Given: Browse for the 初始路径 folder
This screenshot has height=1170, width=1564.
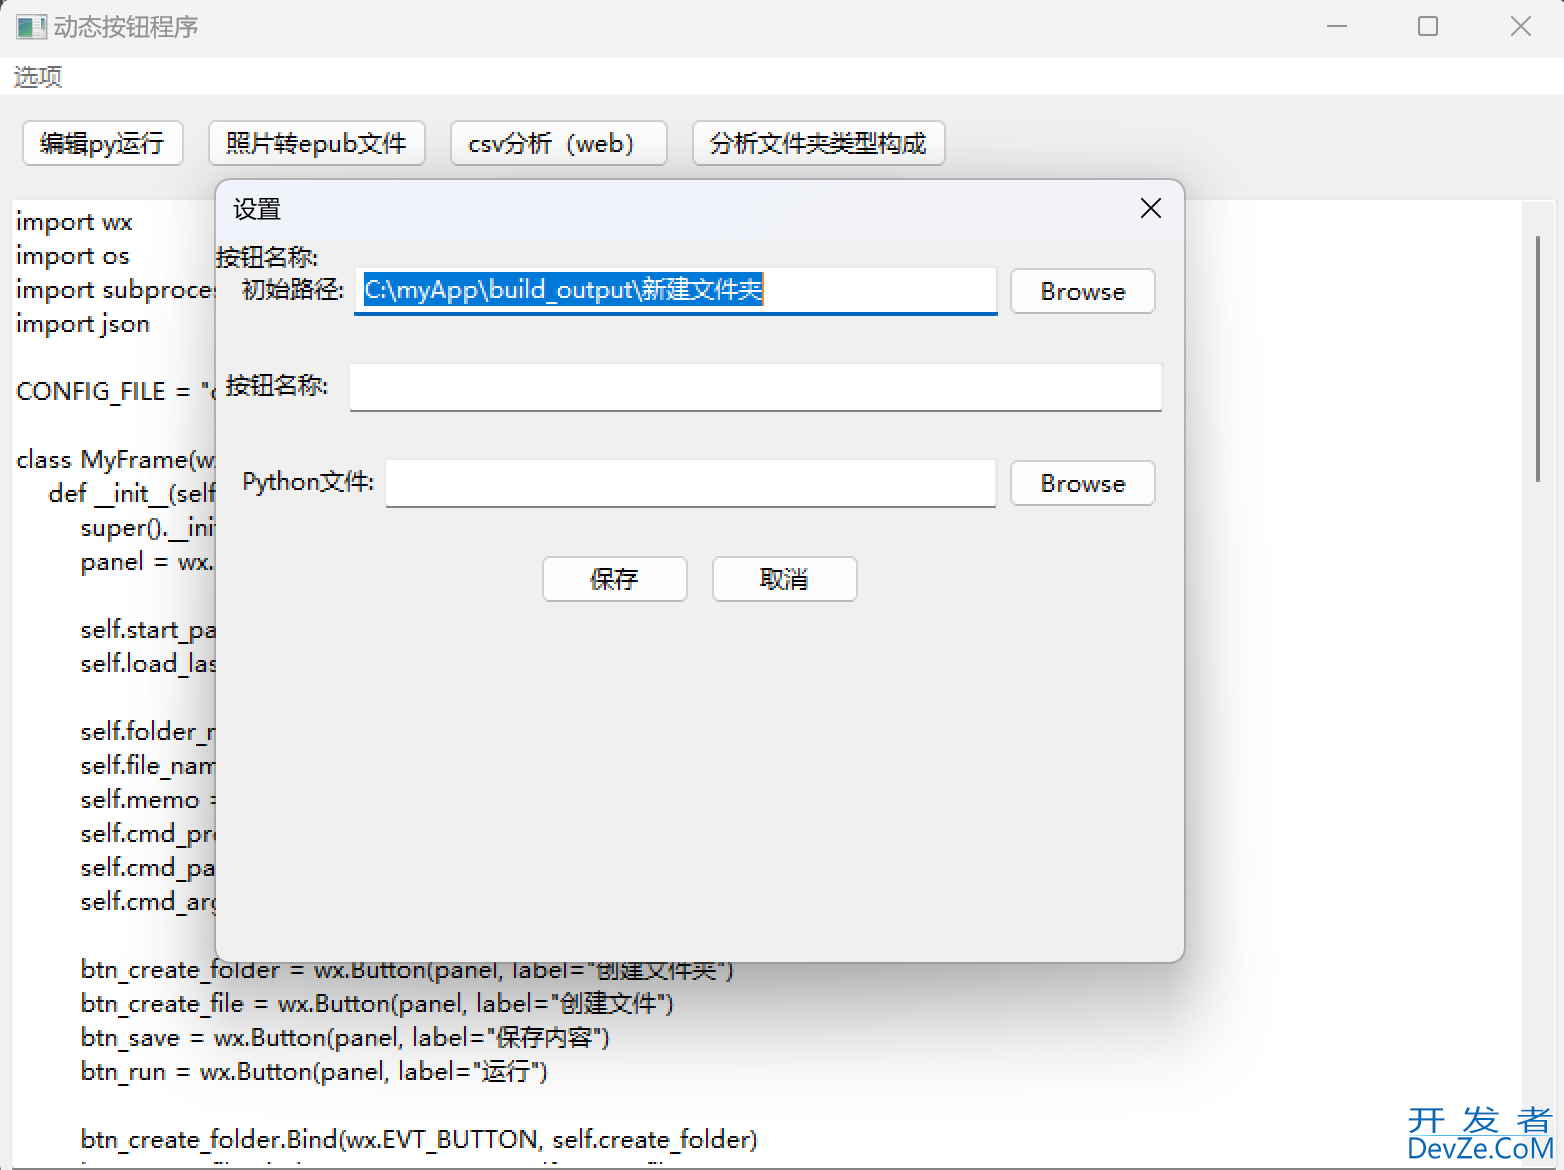Looking at the screenshot, I should tap(1082, 291).
